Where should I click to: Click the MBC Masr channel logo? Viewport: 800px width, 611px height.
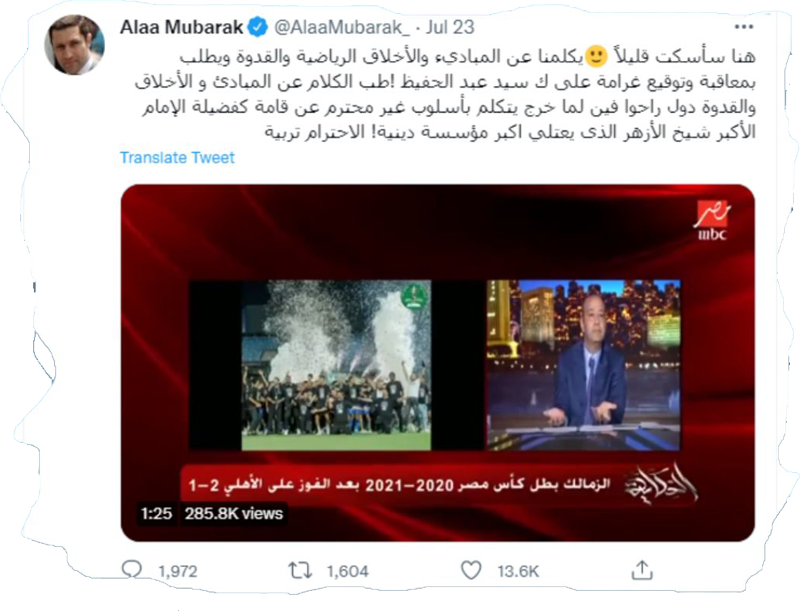(712, 220)
